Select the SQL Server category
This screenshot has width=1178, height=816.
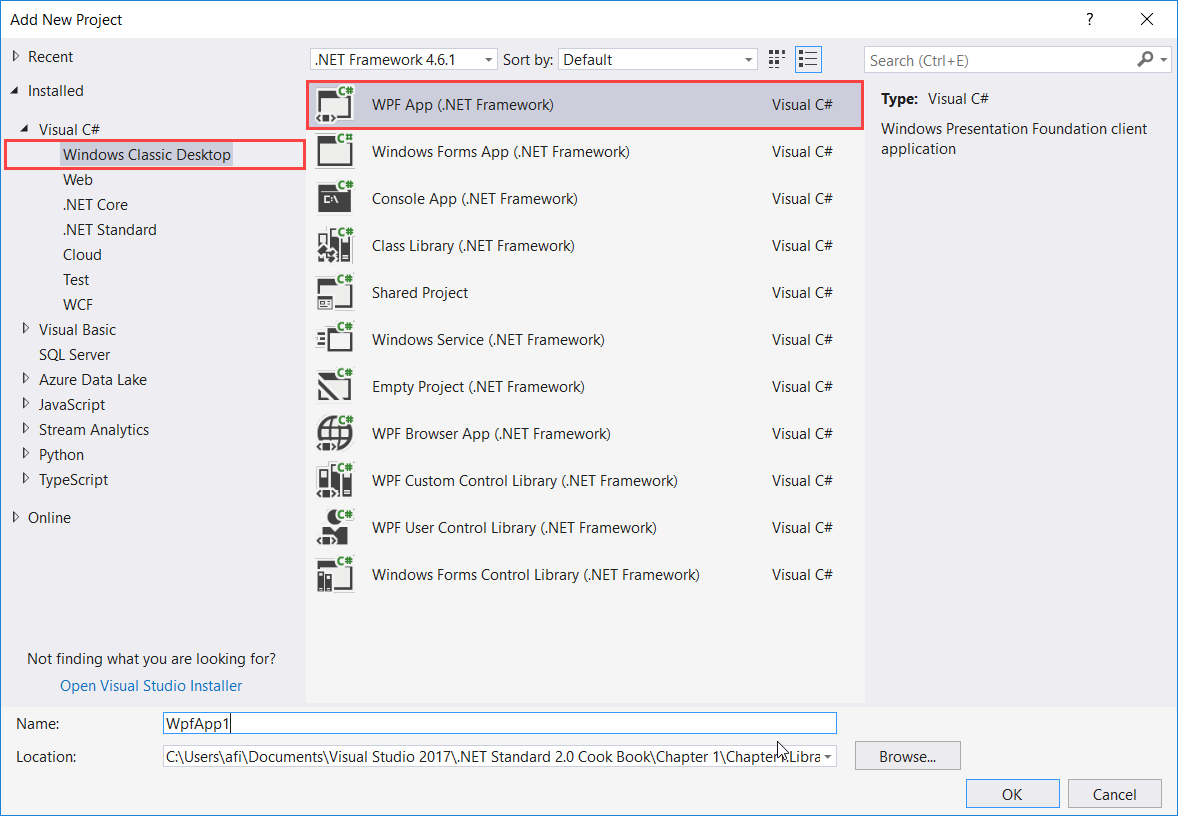74,355
